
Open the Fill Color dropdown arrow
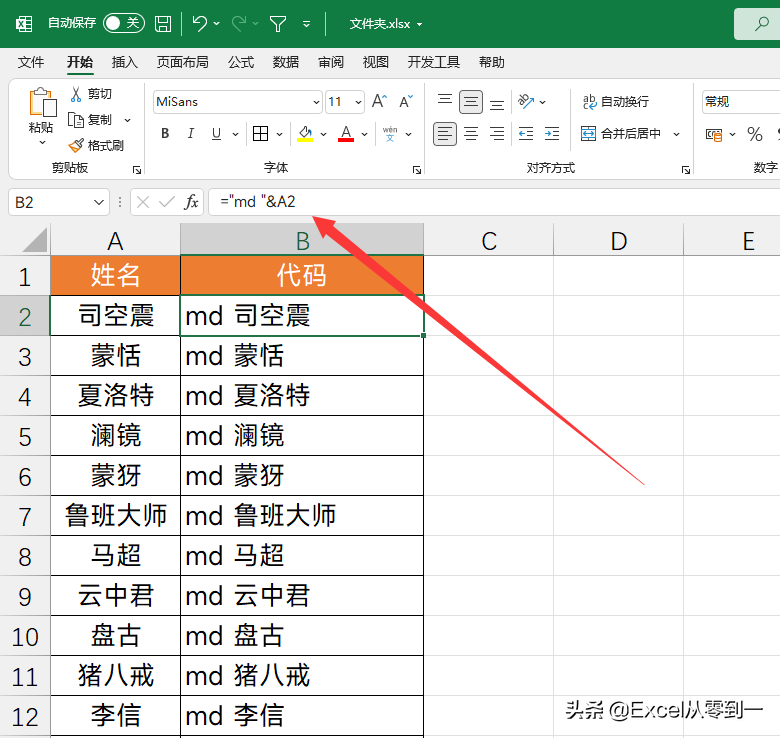click(x=323, y=134)
